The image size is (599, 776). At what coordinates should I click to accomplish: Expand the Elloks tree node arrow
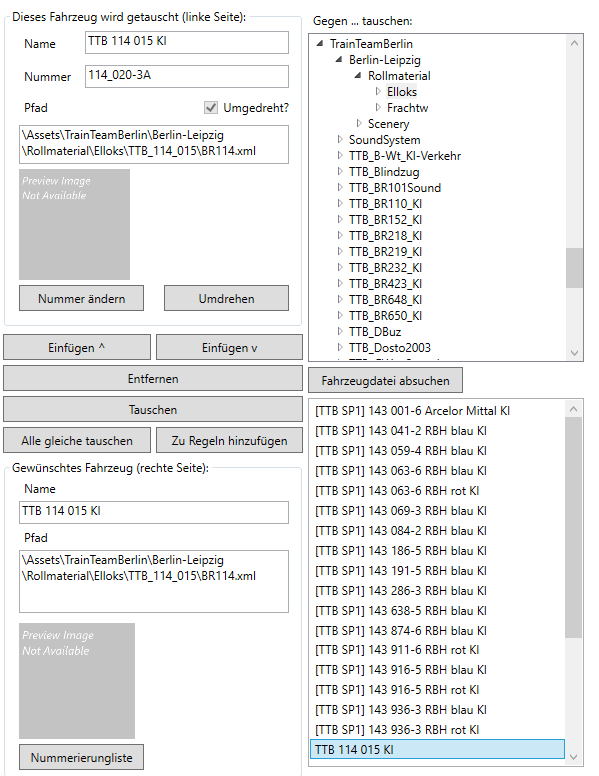(378, 92)
